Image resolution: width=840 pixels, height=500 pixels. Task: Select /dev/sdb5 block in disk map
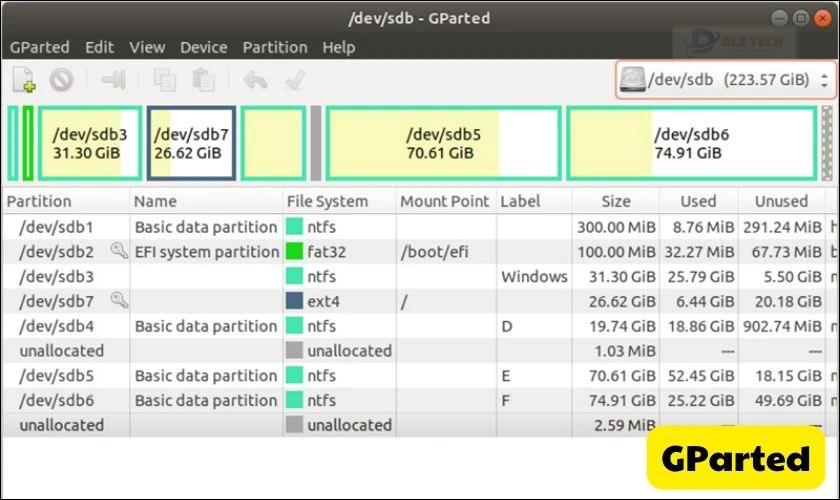(444, 143)
